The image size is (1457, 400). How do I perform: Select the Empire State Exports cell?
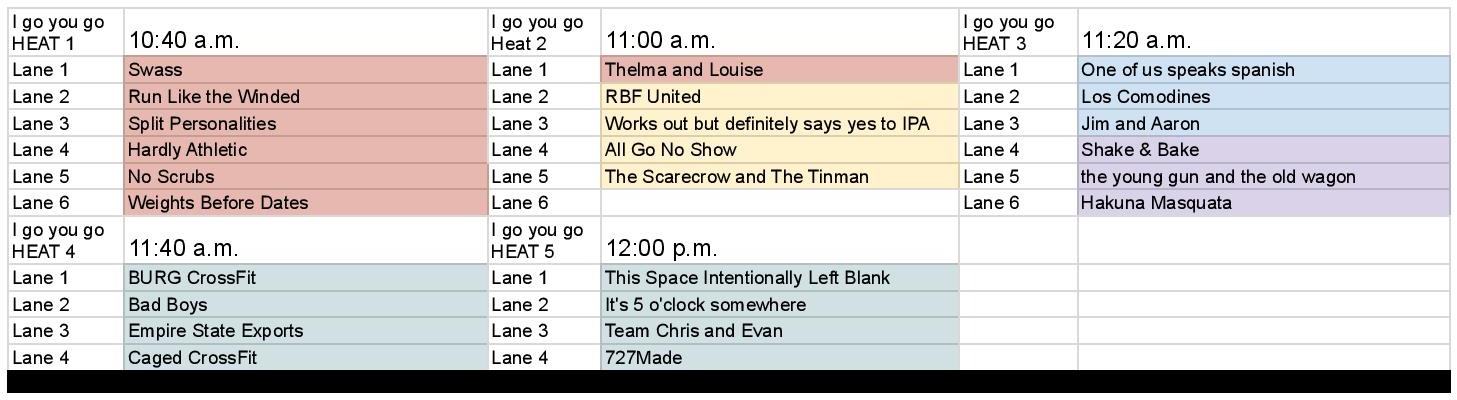click(x=305, y=331)
